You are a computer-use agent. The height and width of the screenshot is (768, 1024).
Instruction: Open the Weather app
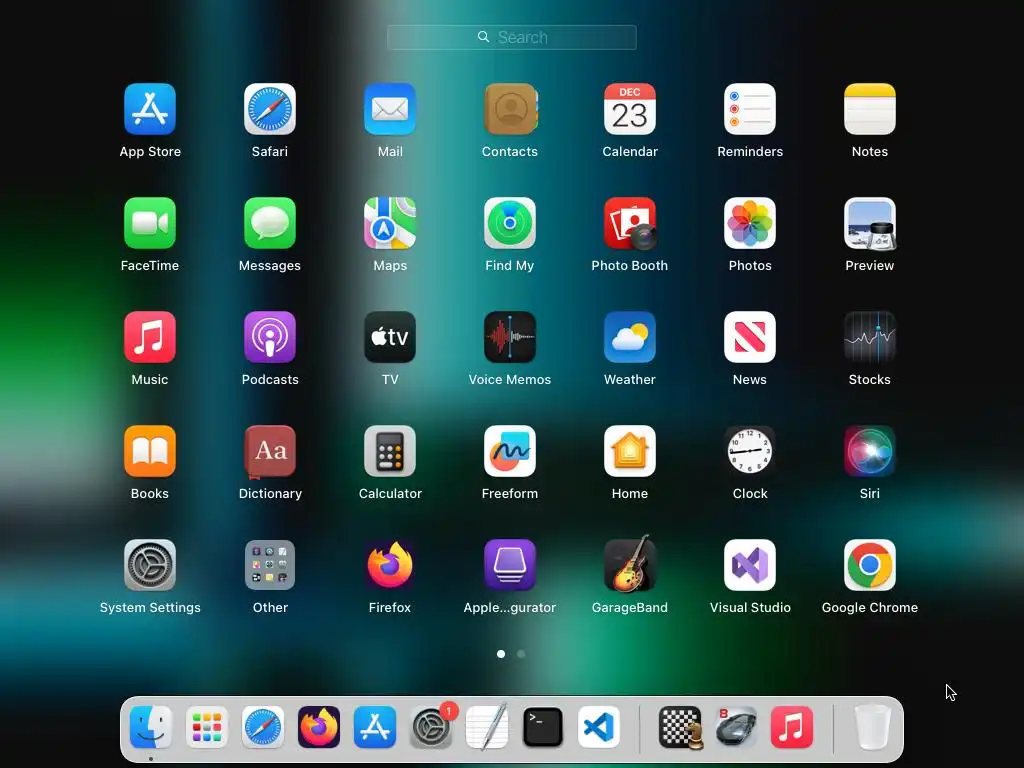click(630, 337)
